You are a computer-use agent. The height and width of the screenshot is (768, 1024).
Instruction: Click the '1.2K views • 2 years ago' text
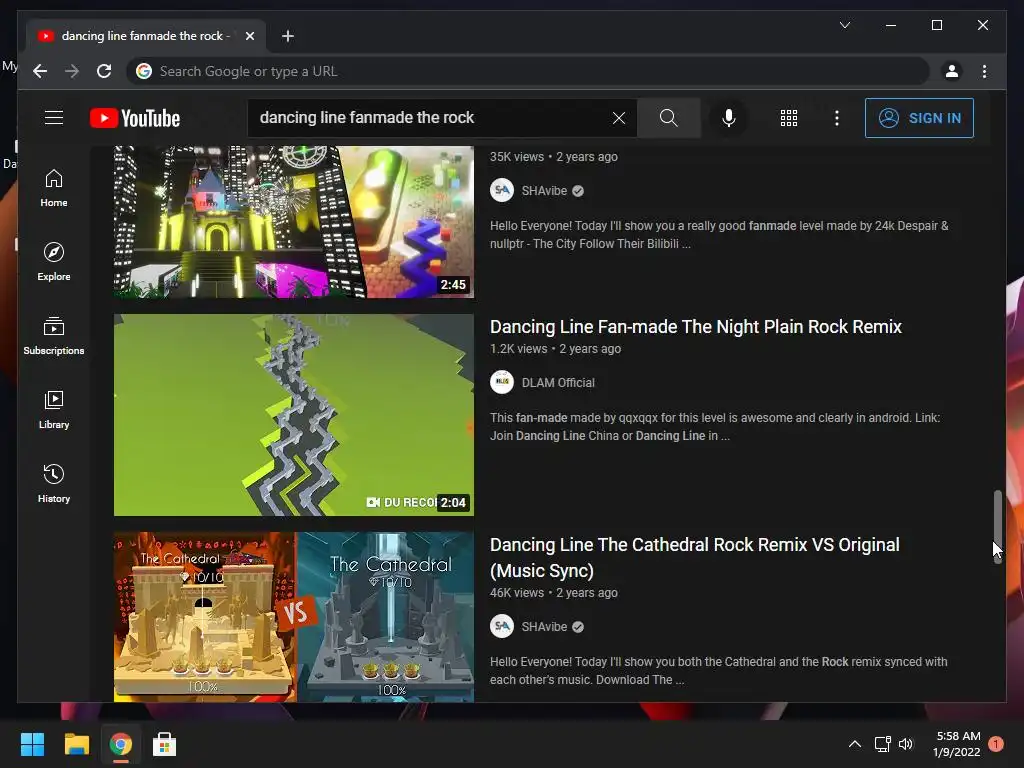pos(555,349)
